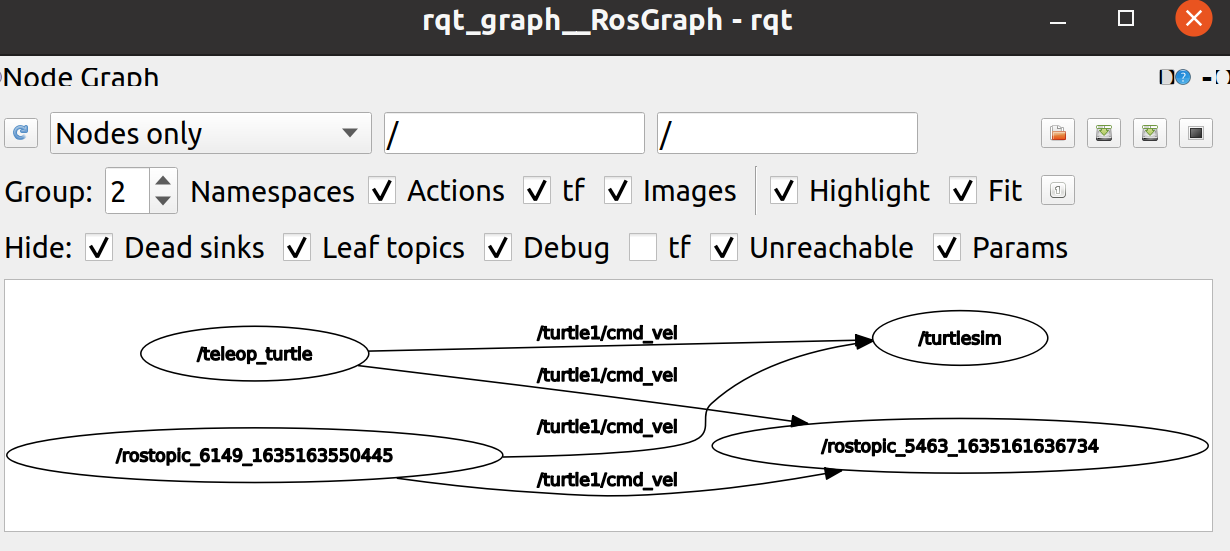Click the D dock icon beside help

[x=1166, y=77]
